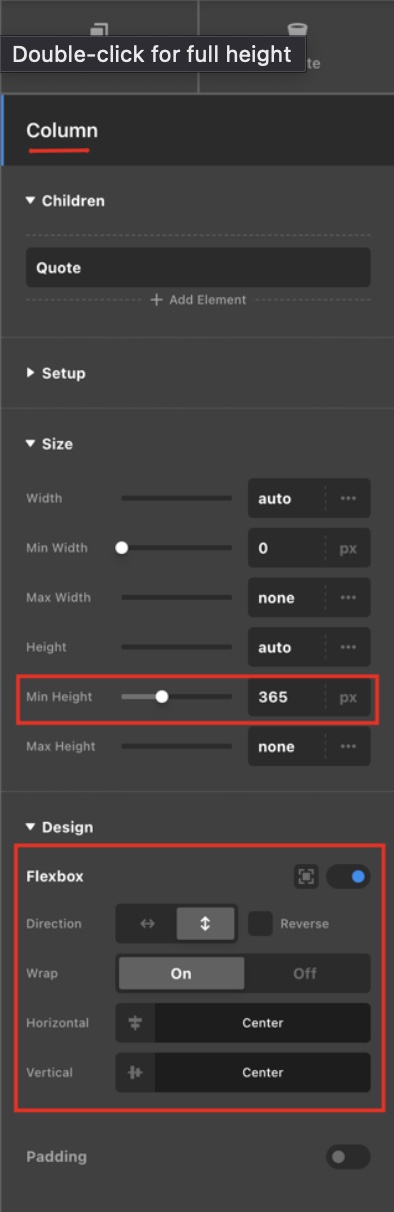
Task: Collapse the Design section
Action: [60, 827]
